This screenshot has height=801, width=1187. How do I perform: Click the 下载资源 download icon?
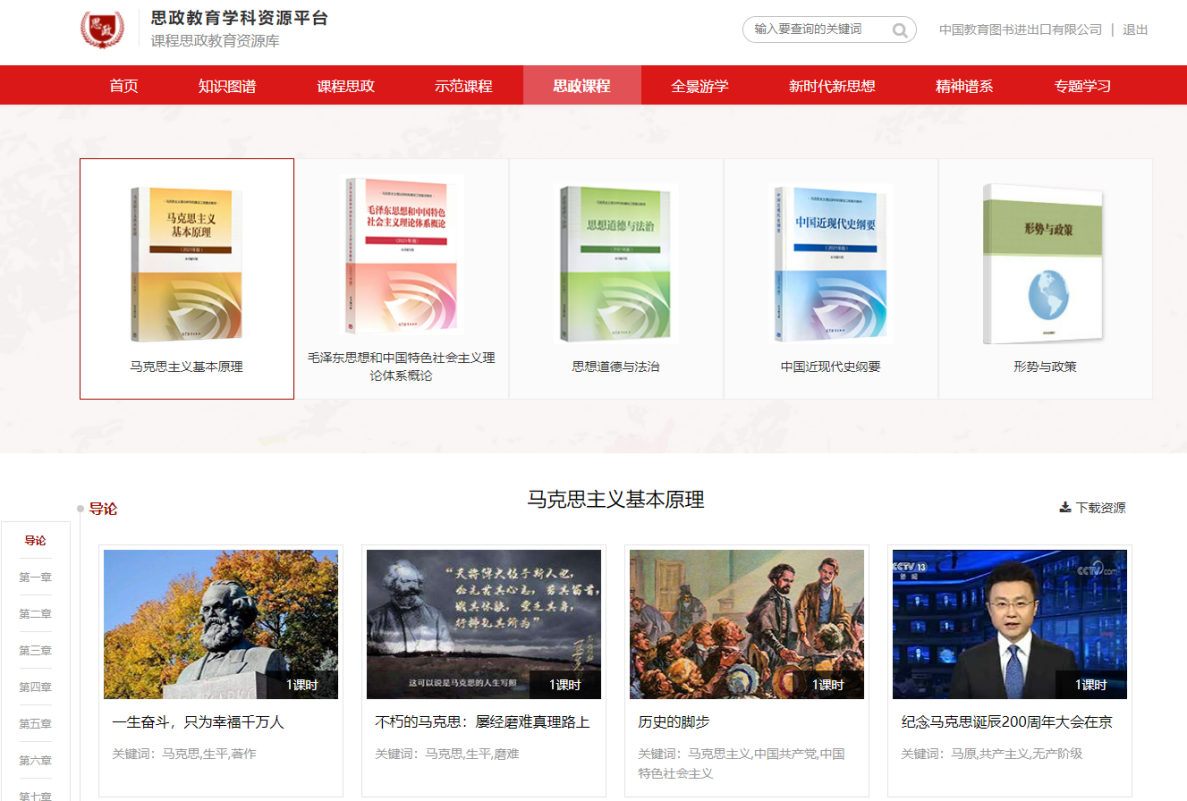(1065, 507)
